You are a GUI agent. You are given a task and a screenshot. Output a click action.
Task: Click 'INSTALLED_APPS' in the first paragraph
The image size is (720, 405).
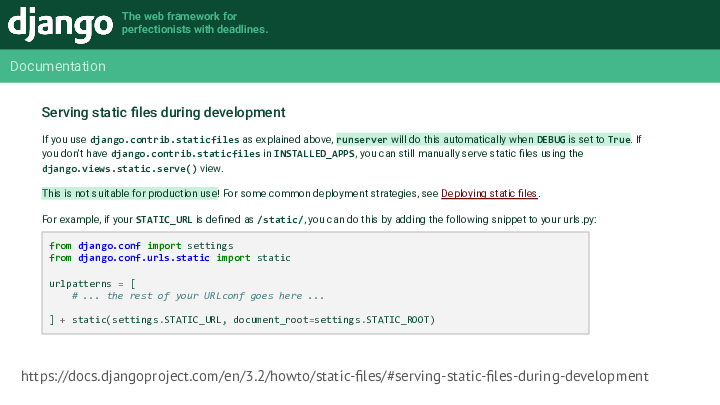314,153
